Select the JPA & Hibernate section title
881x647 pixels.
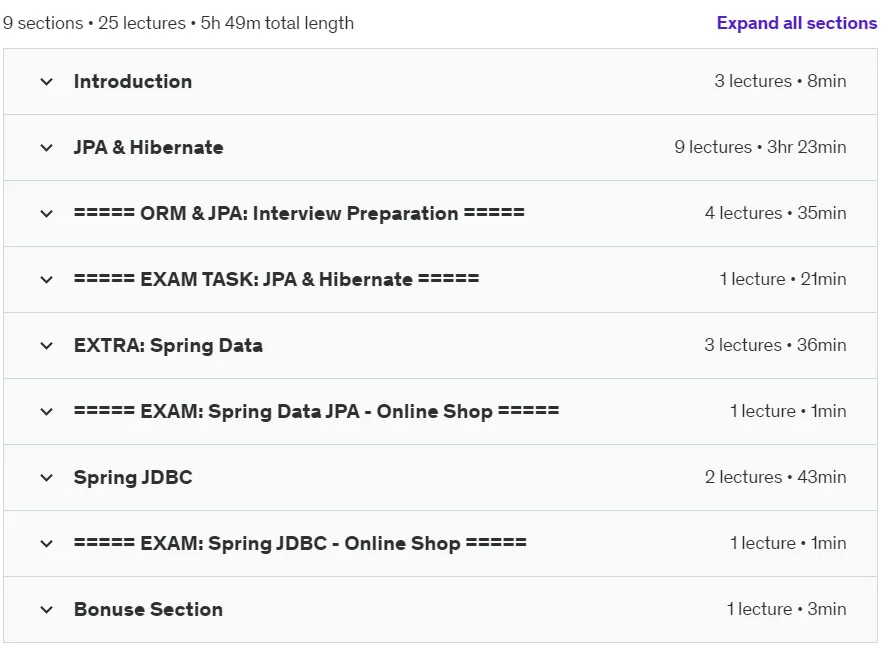[148, 147]
